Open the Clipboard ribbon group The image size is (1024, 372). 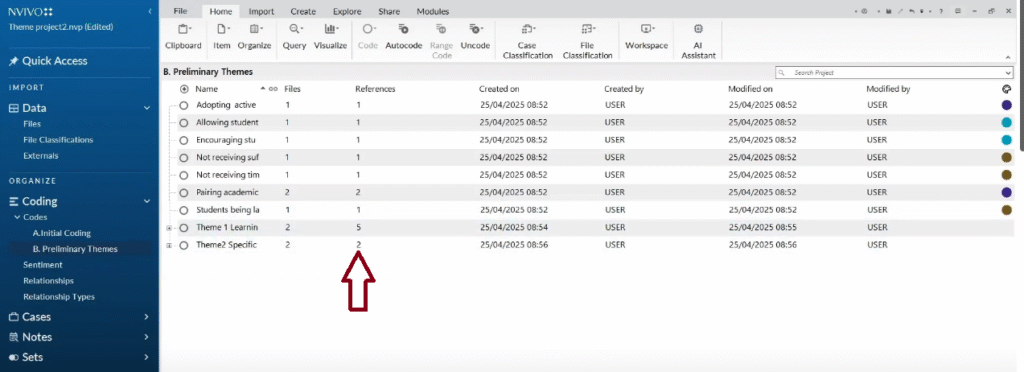tap(184, 37)
